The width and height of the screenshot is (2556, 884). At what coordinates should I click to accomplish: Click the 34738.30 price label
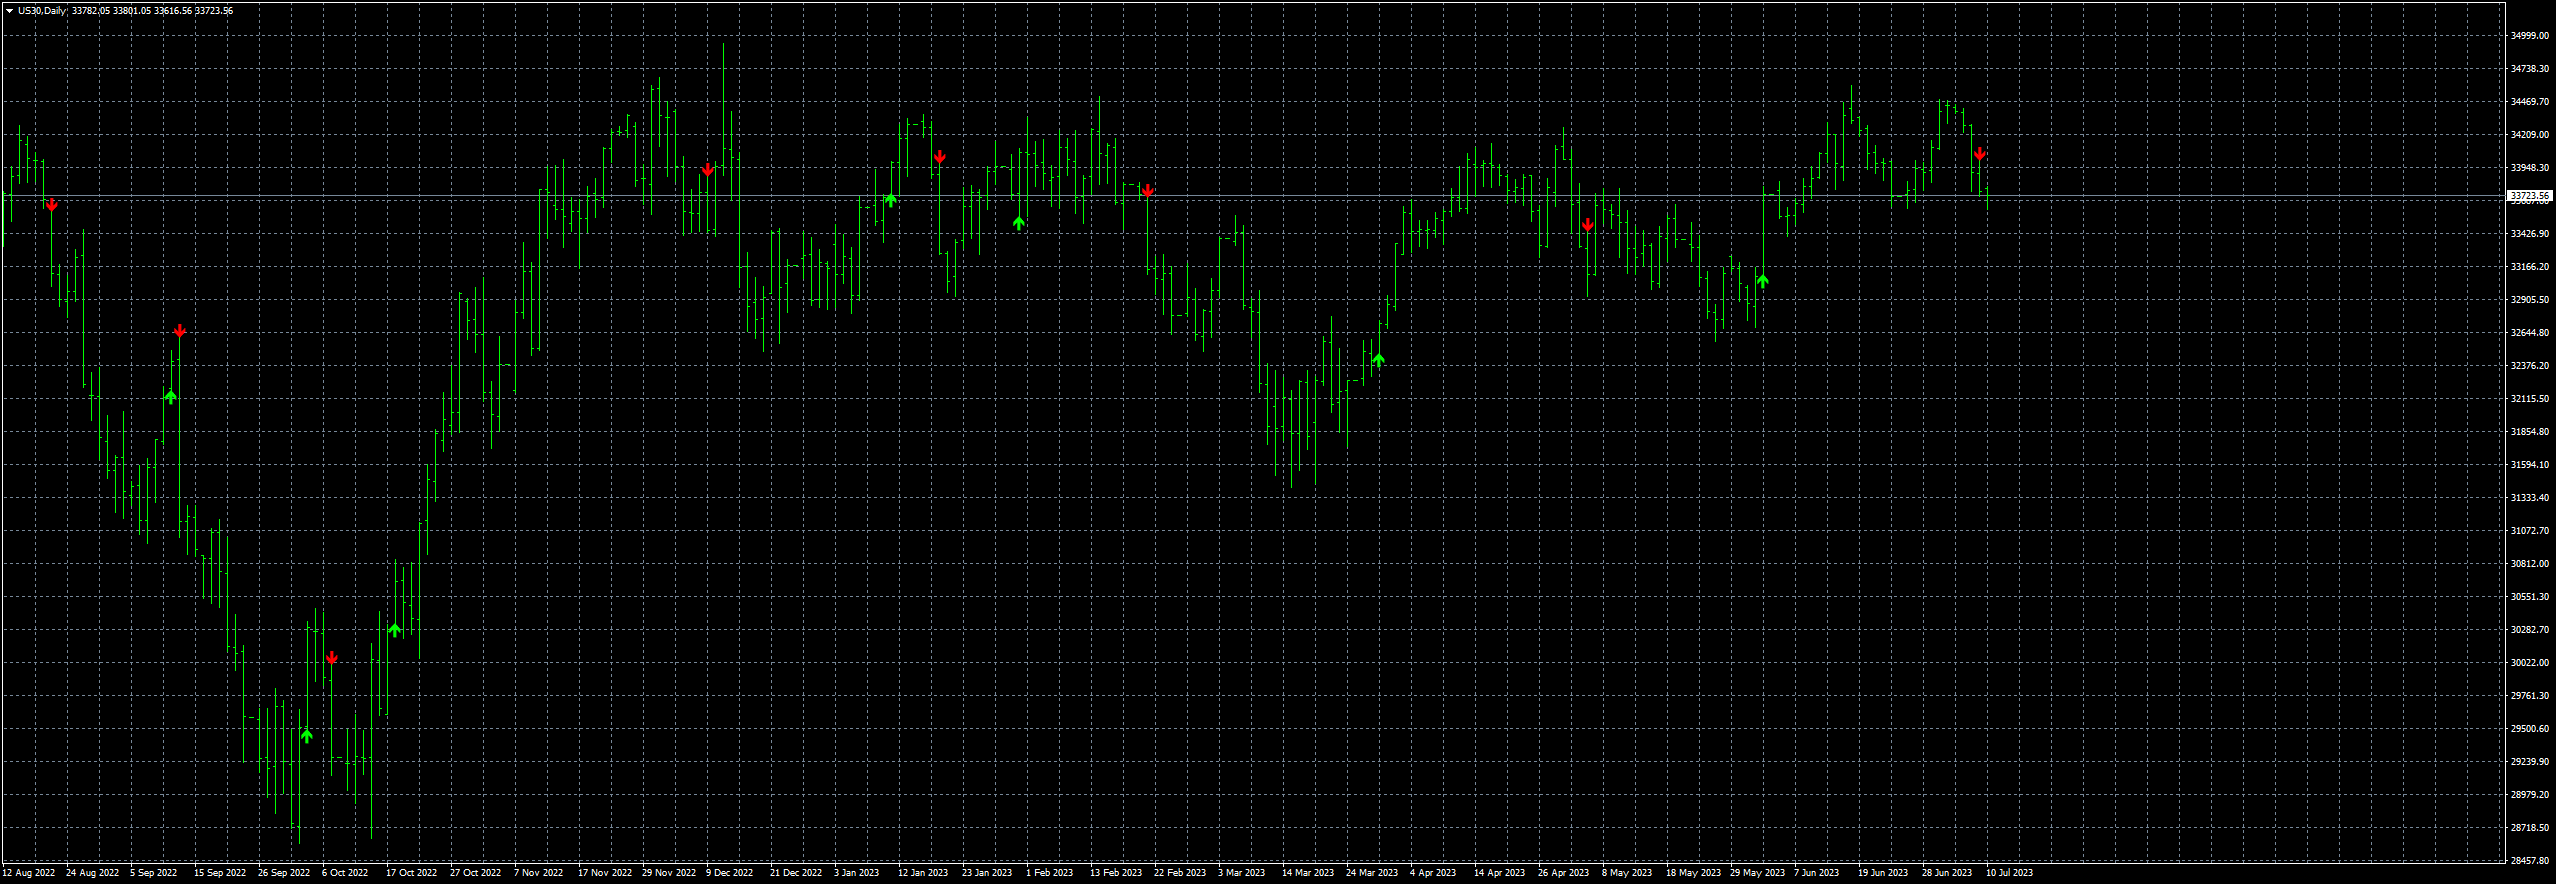click(x=2530, y=69)
